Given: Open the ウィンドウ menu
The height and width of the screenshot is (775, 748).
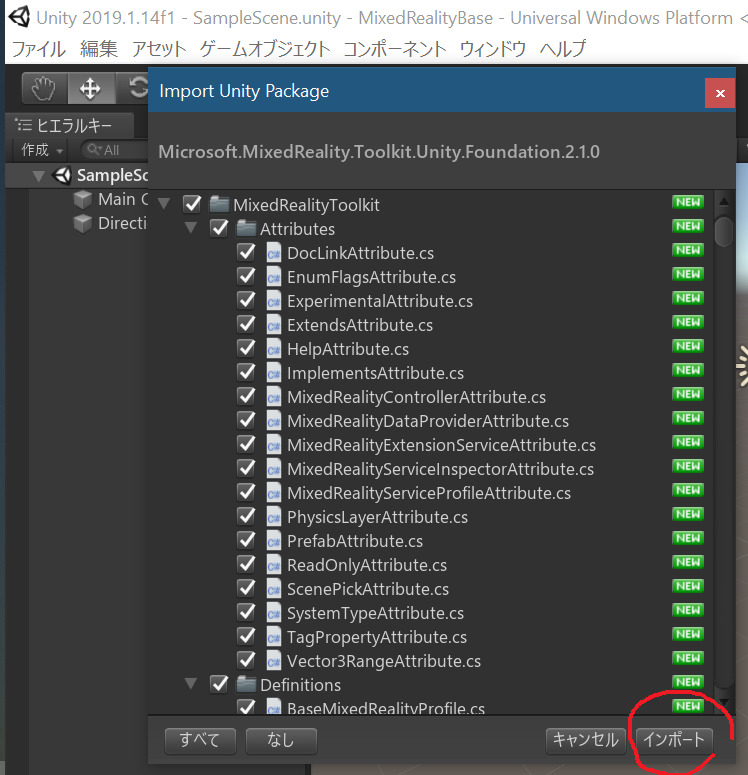Looking at the screenshot, I should pyautogui.click(x=493, y=49).
